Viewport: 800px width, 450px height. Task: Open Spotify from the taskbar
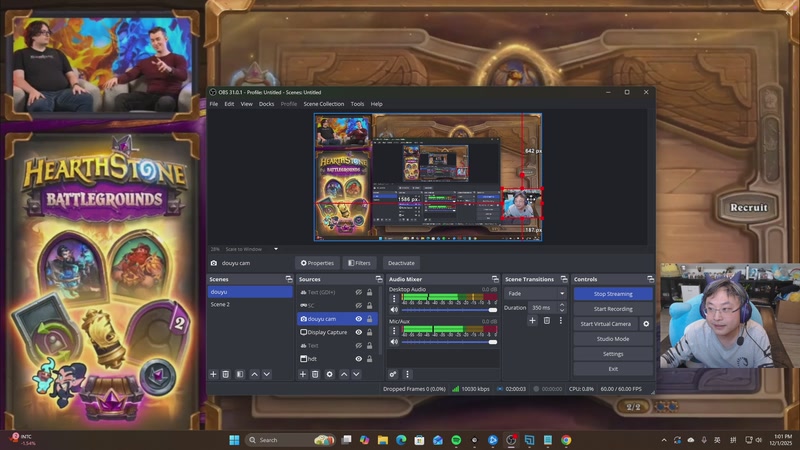tap(456, 440)
